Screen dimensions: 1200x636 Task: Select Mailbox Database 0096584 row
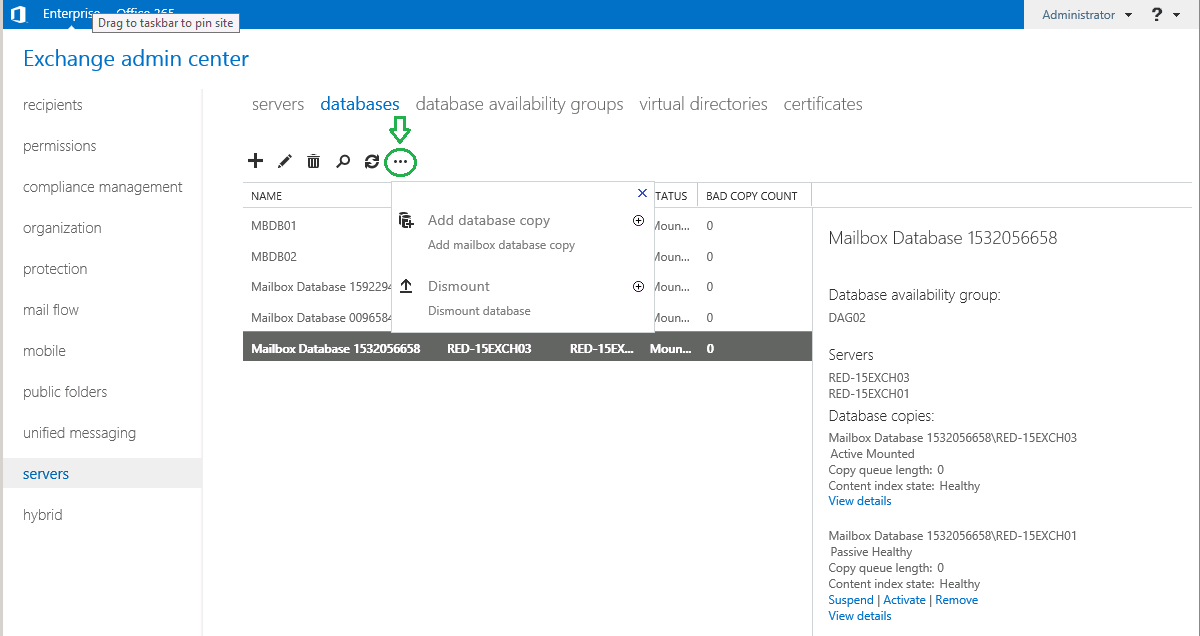320,318
